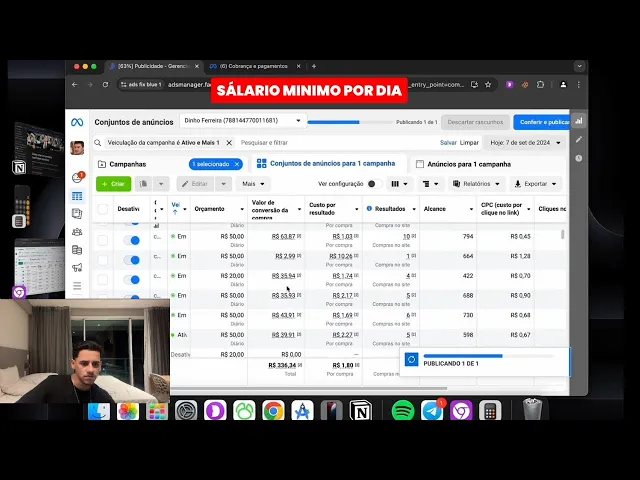Screen dimensions: 640x480
Task: Switch to 'Cobrança e pagamentos' browser tab
Action: pos(254,66)
